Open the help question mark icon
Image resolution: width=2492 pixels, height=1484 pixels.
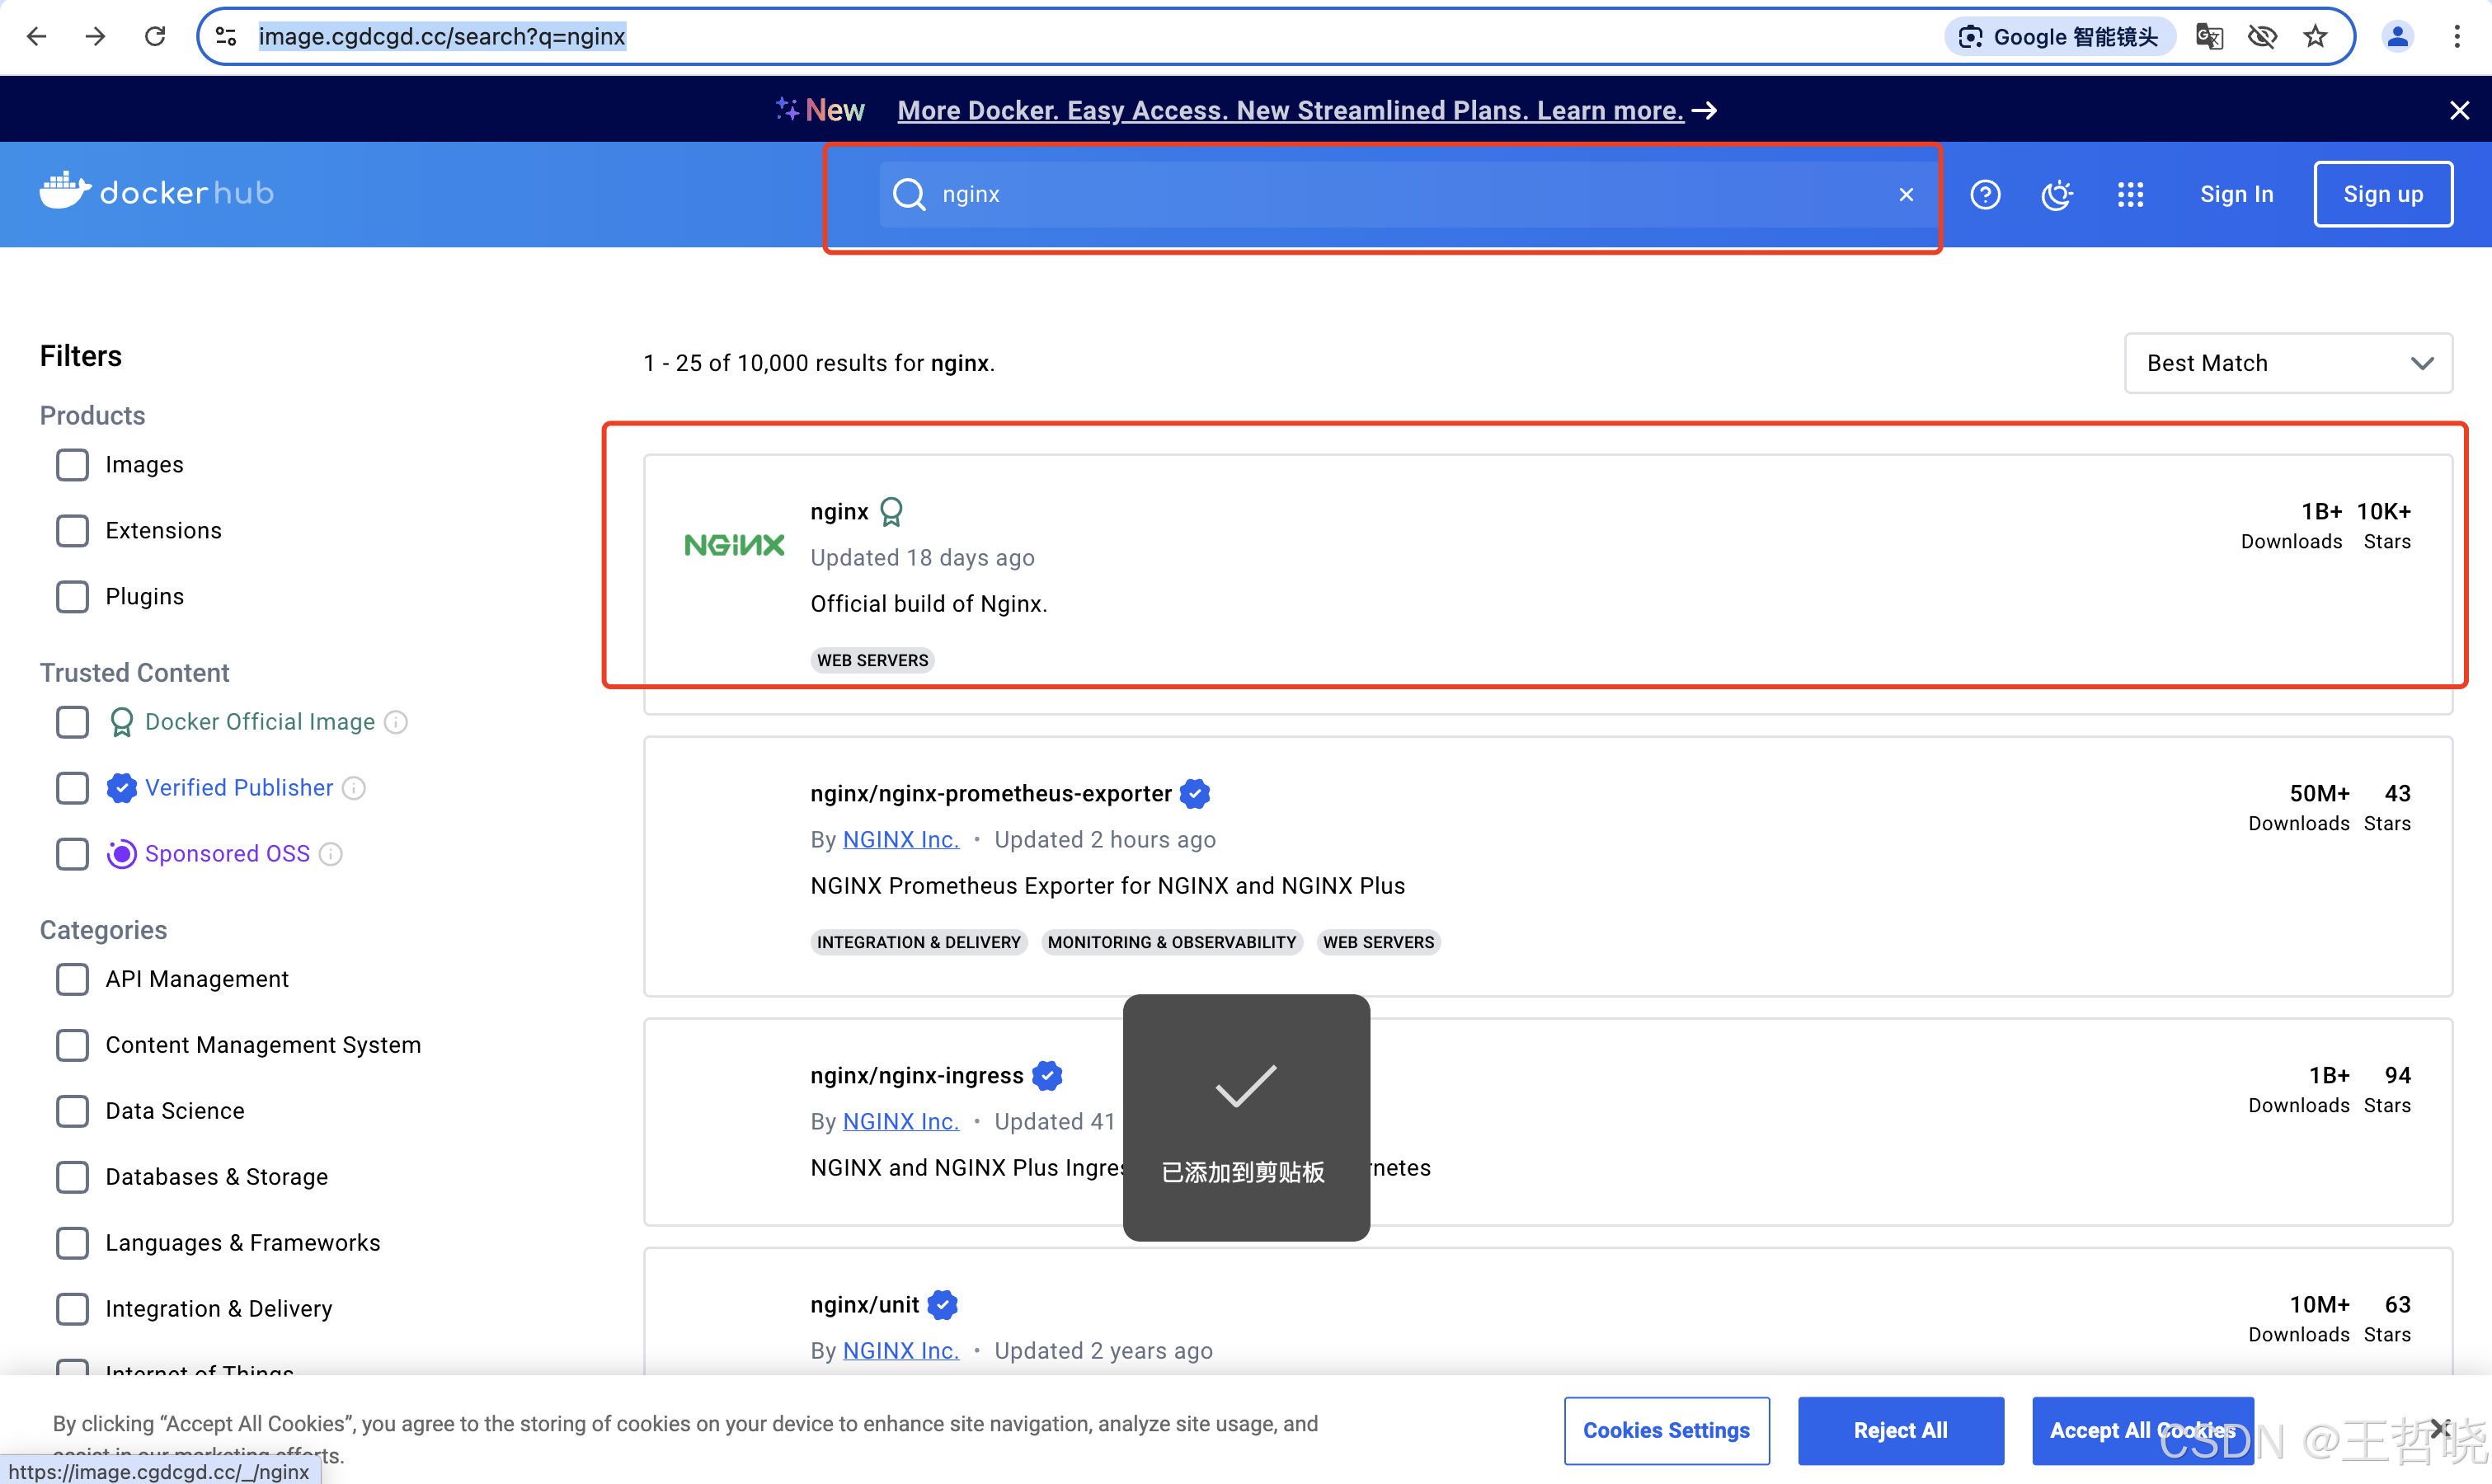tap(1985, 194)
